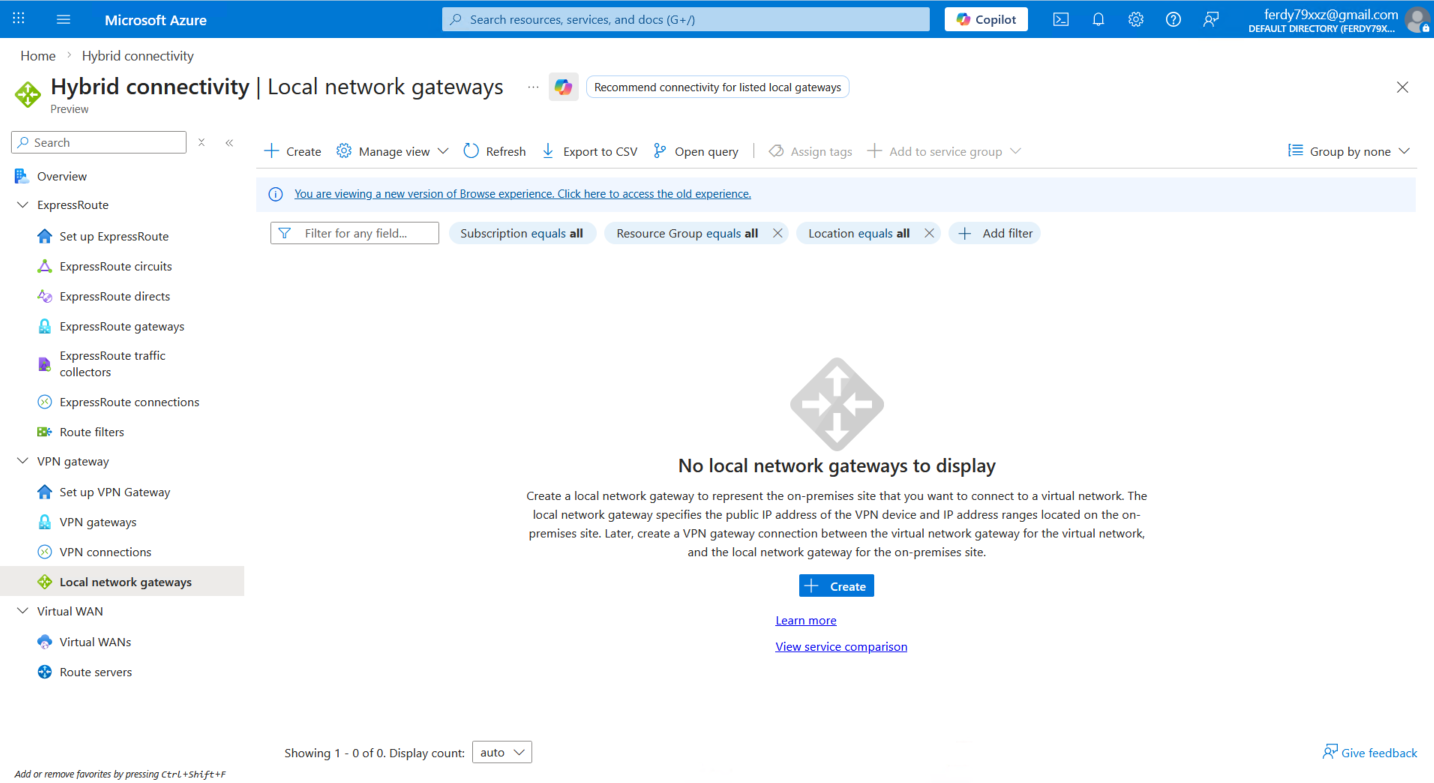Screen dimensions: 1434x783
Task: Open the Cloud Shell terminal icon
Action: click(1061, 19)
